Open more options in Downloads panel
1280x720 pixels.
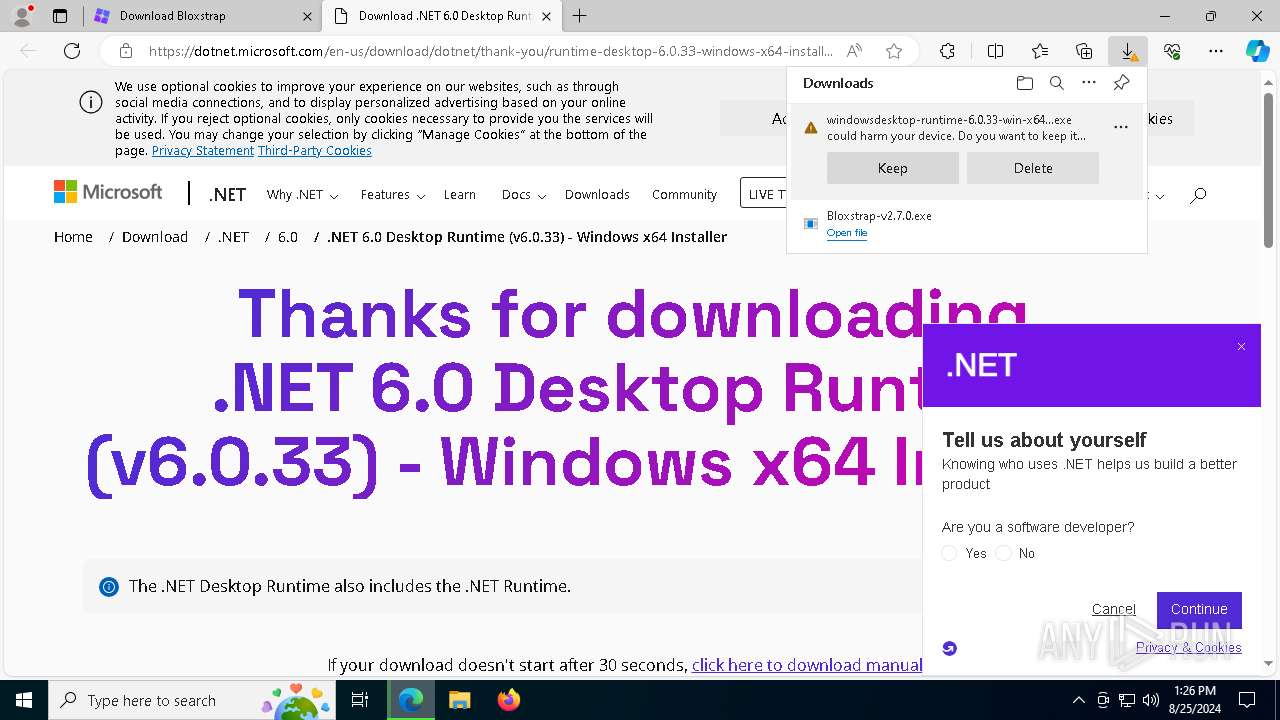pyautogui.click(x=1089, y=83)
